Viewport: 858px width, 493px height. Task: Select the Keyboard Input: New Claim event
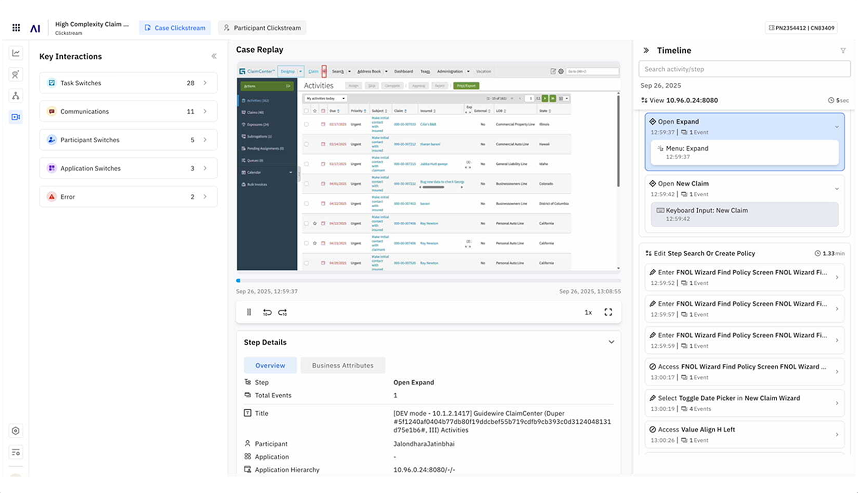744,214
